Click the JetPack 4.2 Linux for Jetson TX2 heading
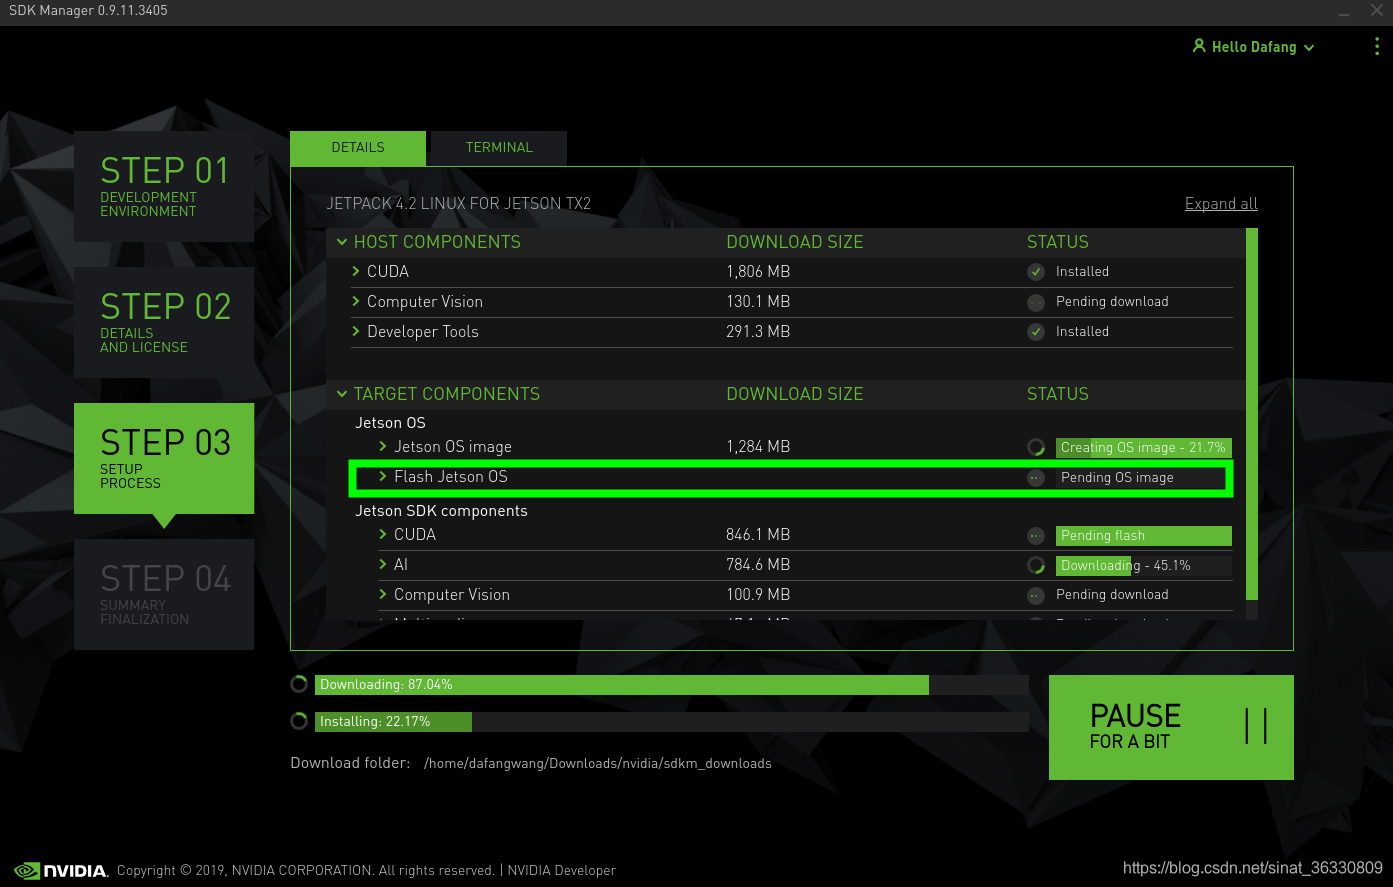Image resolution: width=1393 pixels, height=887 pixels. pos(459,204)
